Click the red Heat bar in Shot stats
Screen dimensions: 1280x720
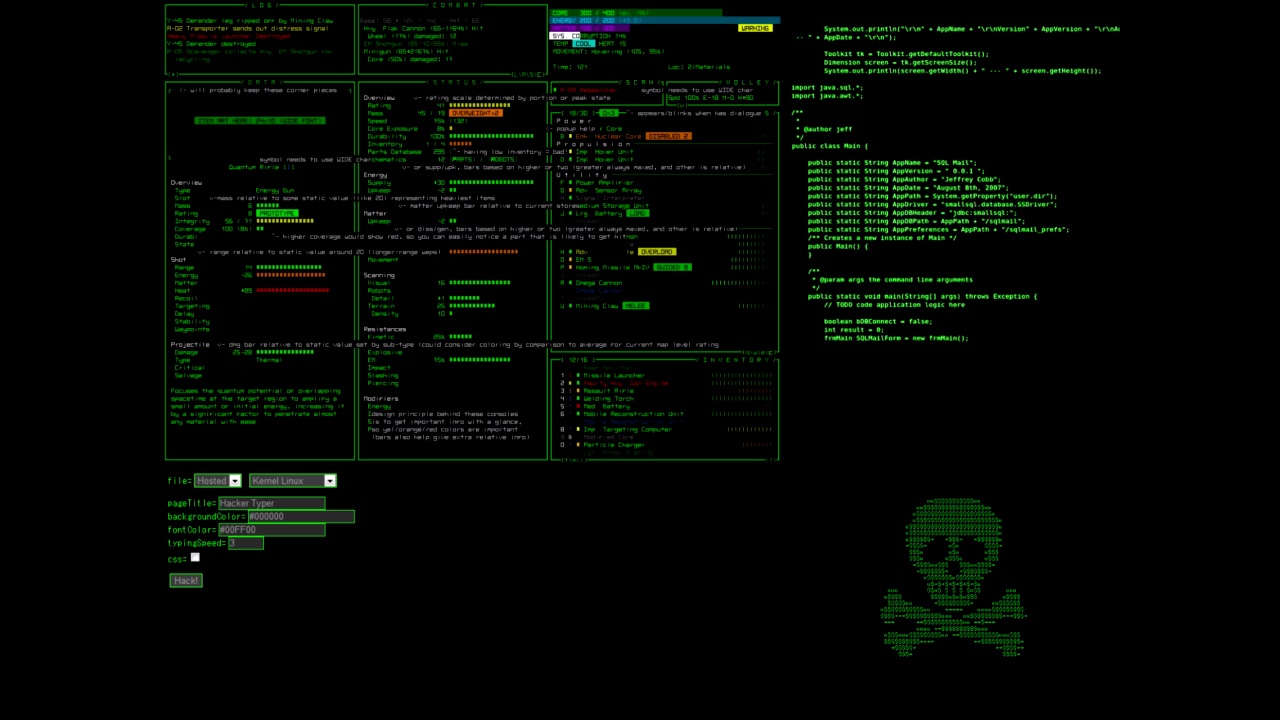(x=292, y=291)
